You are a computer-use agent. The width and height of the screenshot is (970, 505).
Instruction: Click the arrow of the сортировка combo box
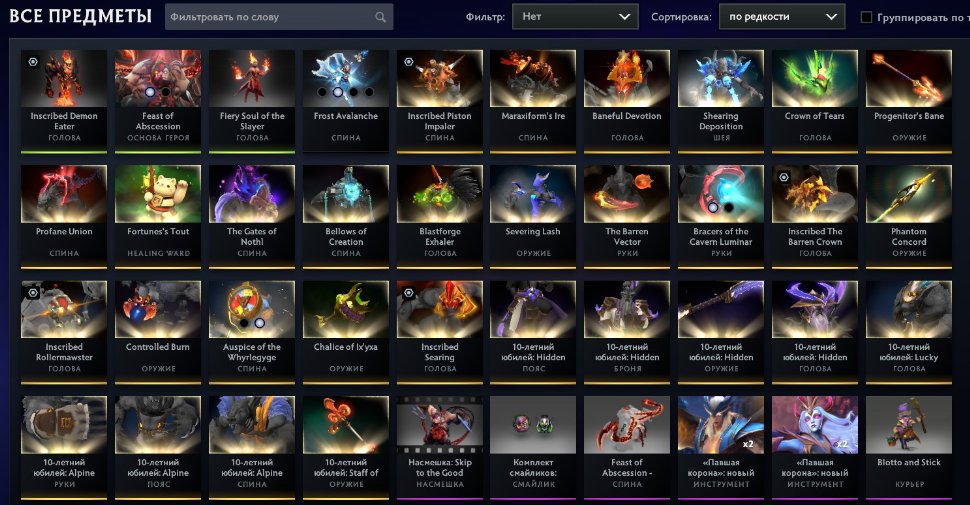tap(831, 17)
